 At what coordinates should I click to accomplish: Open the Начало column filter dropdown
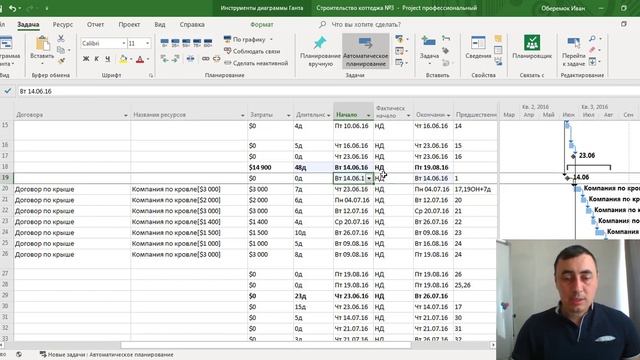pyautogui.click(x=368, y=116)
